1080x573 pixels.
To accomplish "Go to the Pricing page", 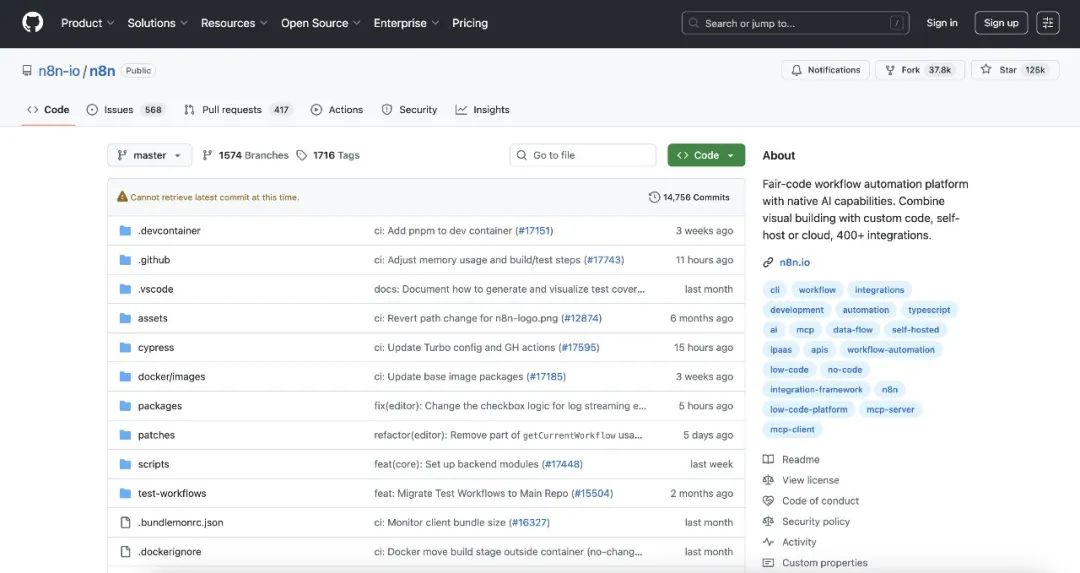I will tap(470, 23).
